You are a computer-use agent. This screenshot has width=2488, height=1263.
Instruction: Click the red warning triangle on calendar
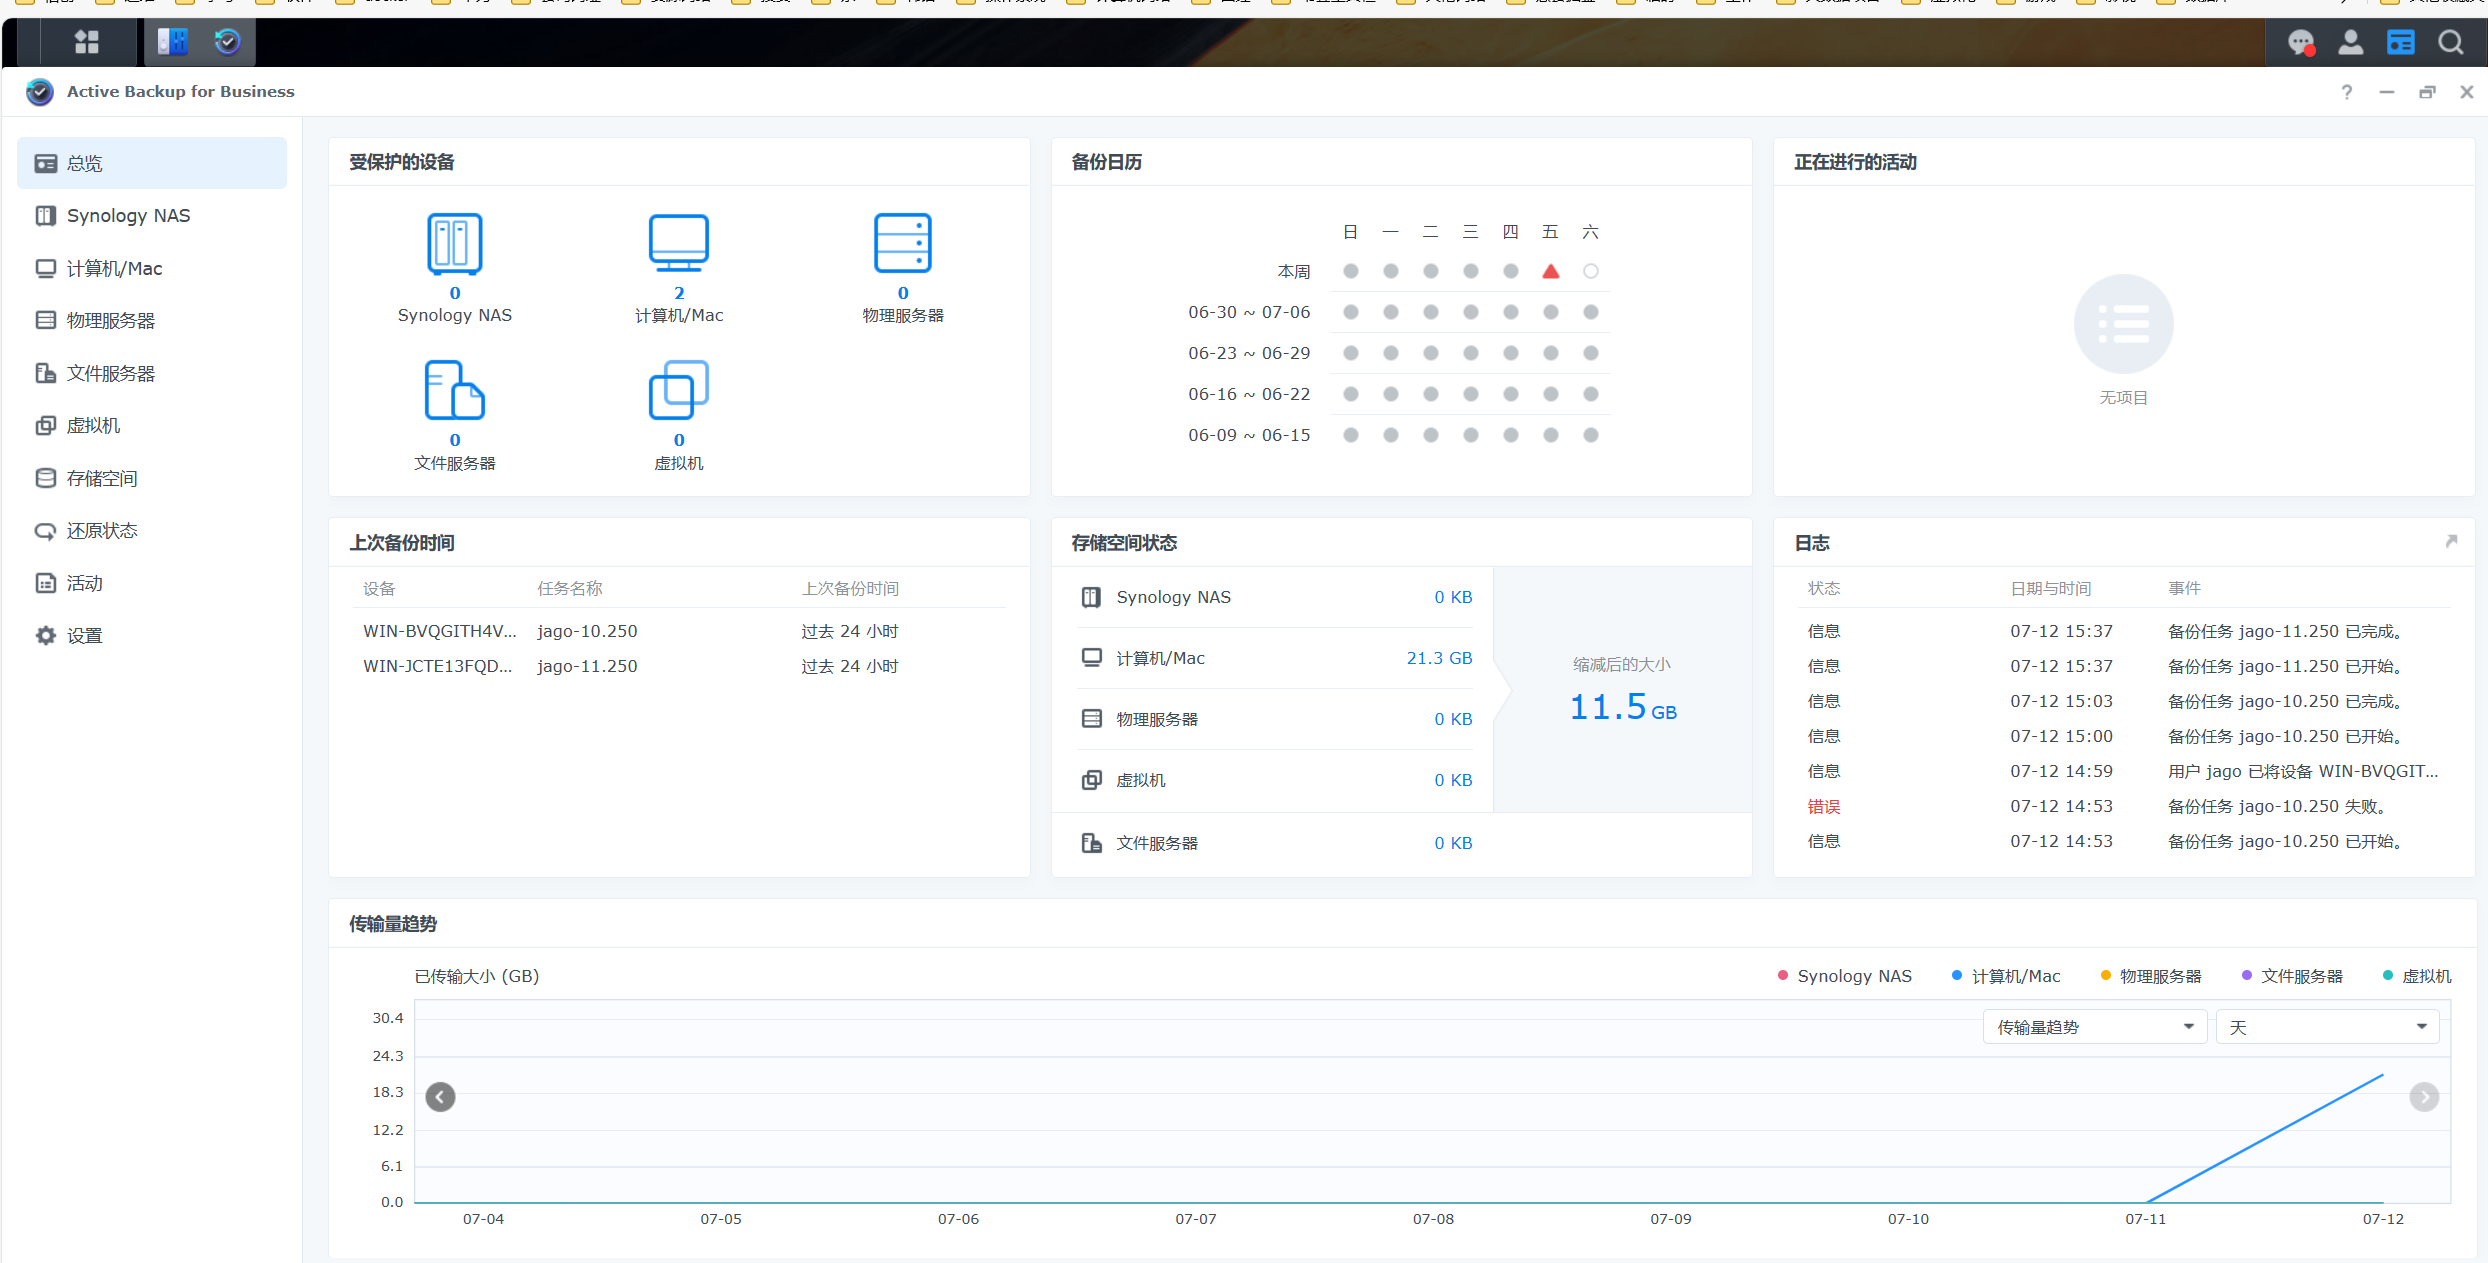coord(1551,271)
